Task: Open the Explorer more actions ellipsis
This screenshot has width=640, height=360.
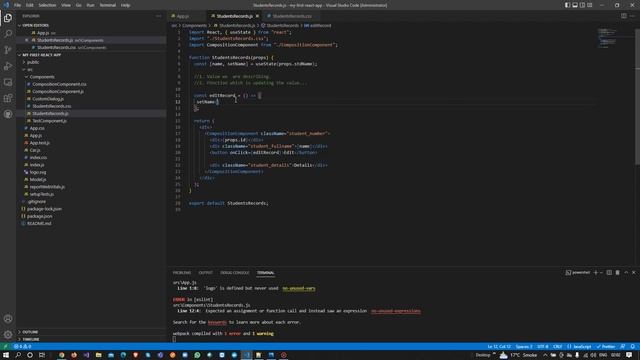Action: (x=158, y=16)
